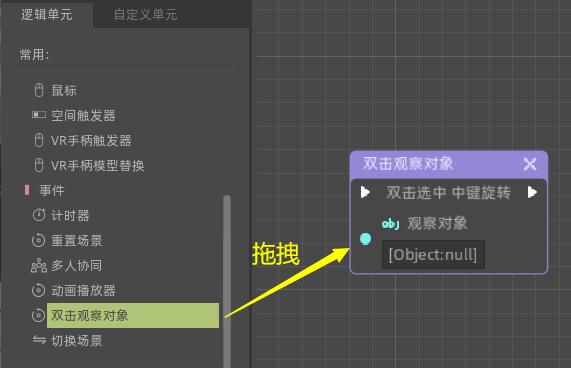
Task: Click the cyan 观察对象 input port dot
Action: coord(365,239)
